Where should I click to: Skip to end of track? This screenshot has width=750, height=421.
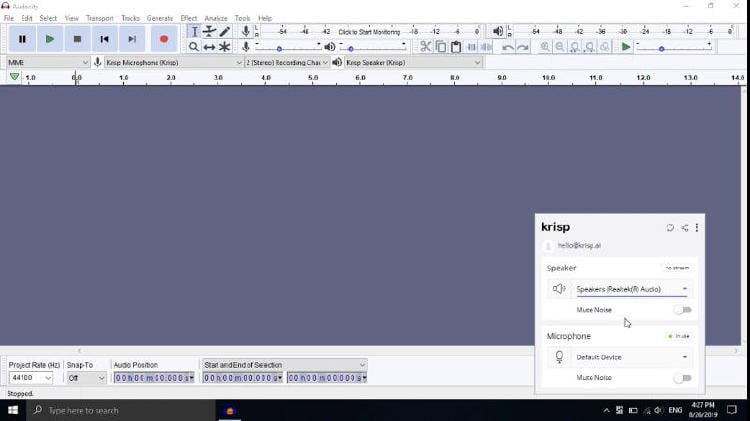pyautogui.click(x=131, y=39)
